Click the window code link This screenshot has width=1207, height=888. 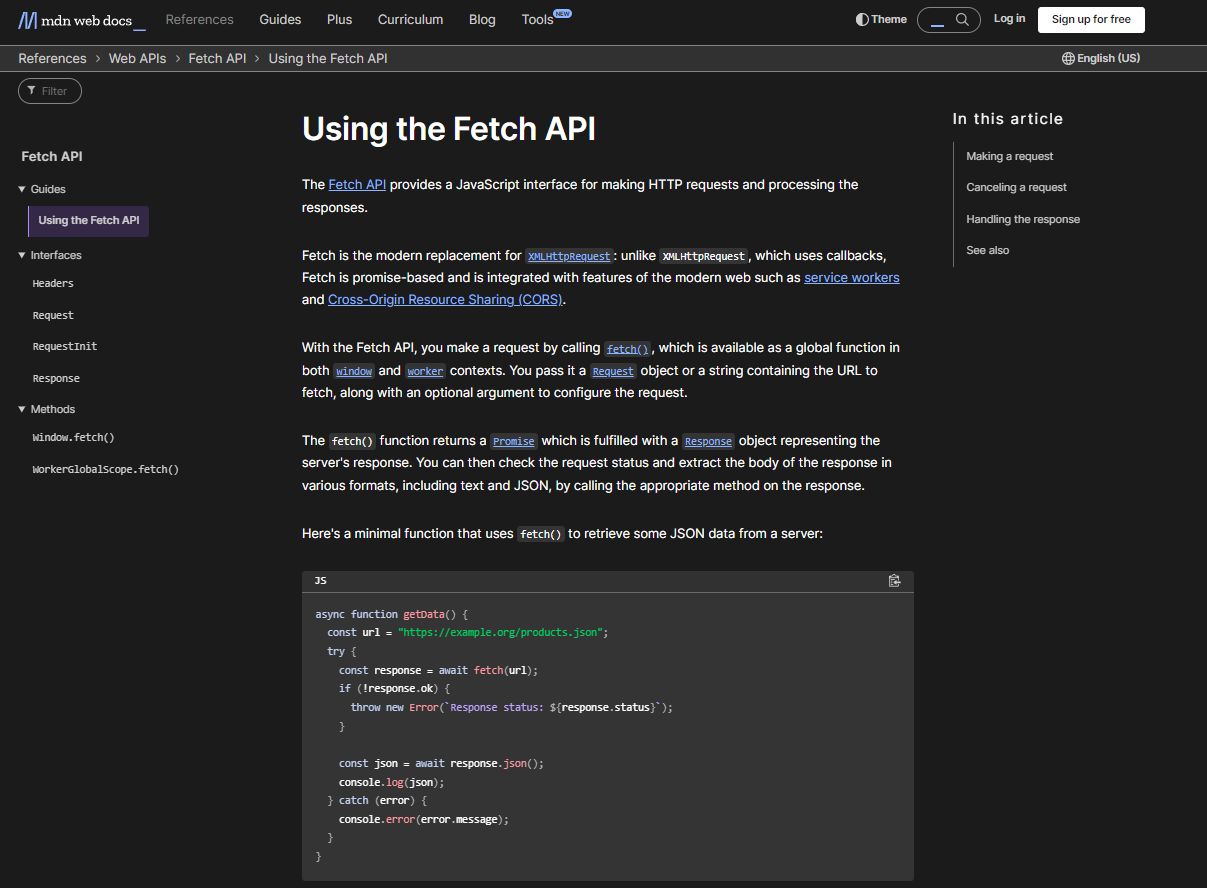pos(354,371)
